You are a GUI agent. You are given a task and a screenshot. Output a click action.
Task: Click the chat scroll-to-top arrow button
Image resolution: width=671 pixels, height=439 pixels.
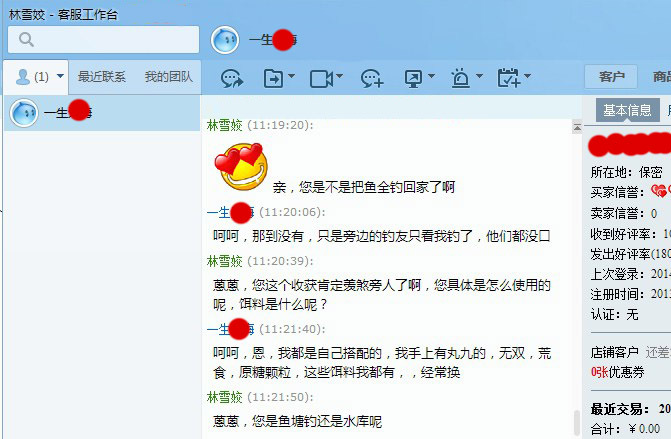pyautogui.click(x=577, y=128)
